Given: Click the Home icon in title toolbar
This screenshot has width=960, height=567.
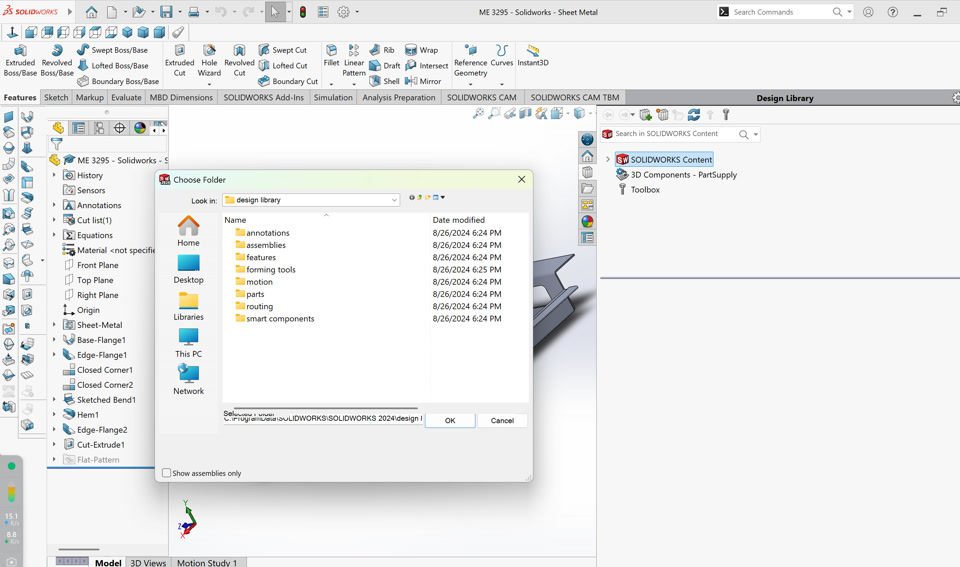Looking at the screenshot, I should [x=91, y=12].
